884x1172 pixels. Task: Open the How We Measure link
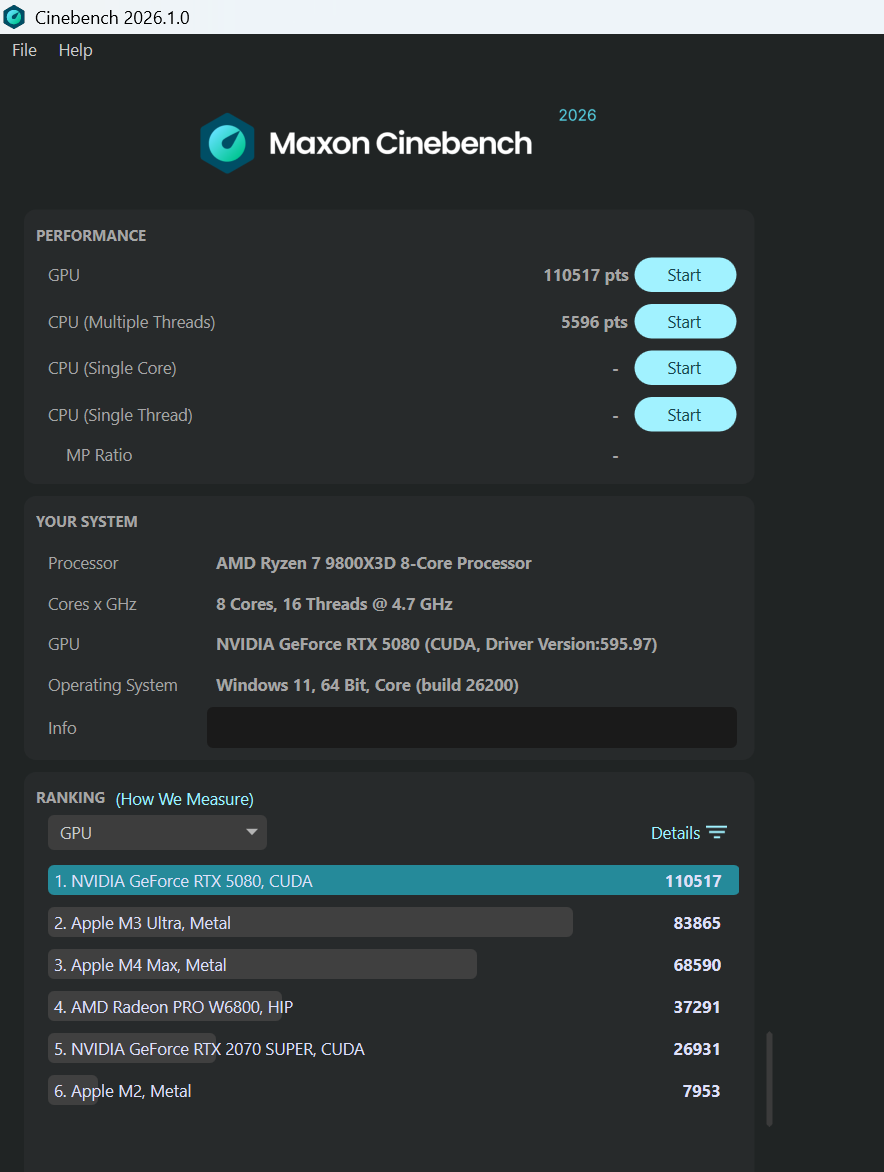[185, 799]
